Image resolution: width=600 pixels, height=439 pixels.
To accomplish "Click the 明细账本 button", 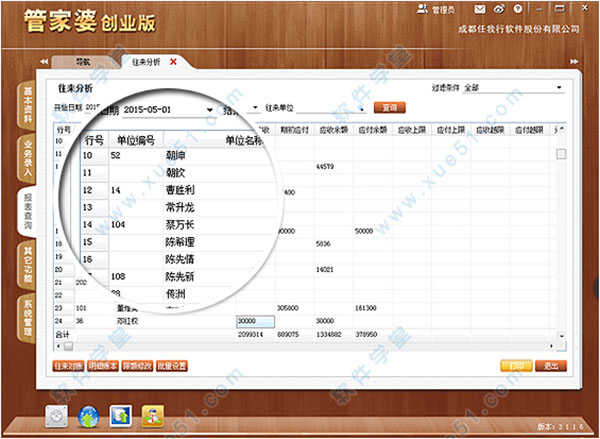I will pyautogui.click(x=103, y=366).
